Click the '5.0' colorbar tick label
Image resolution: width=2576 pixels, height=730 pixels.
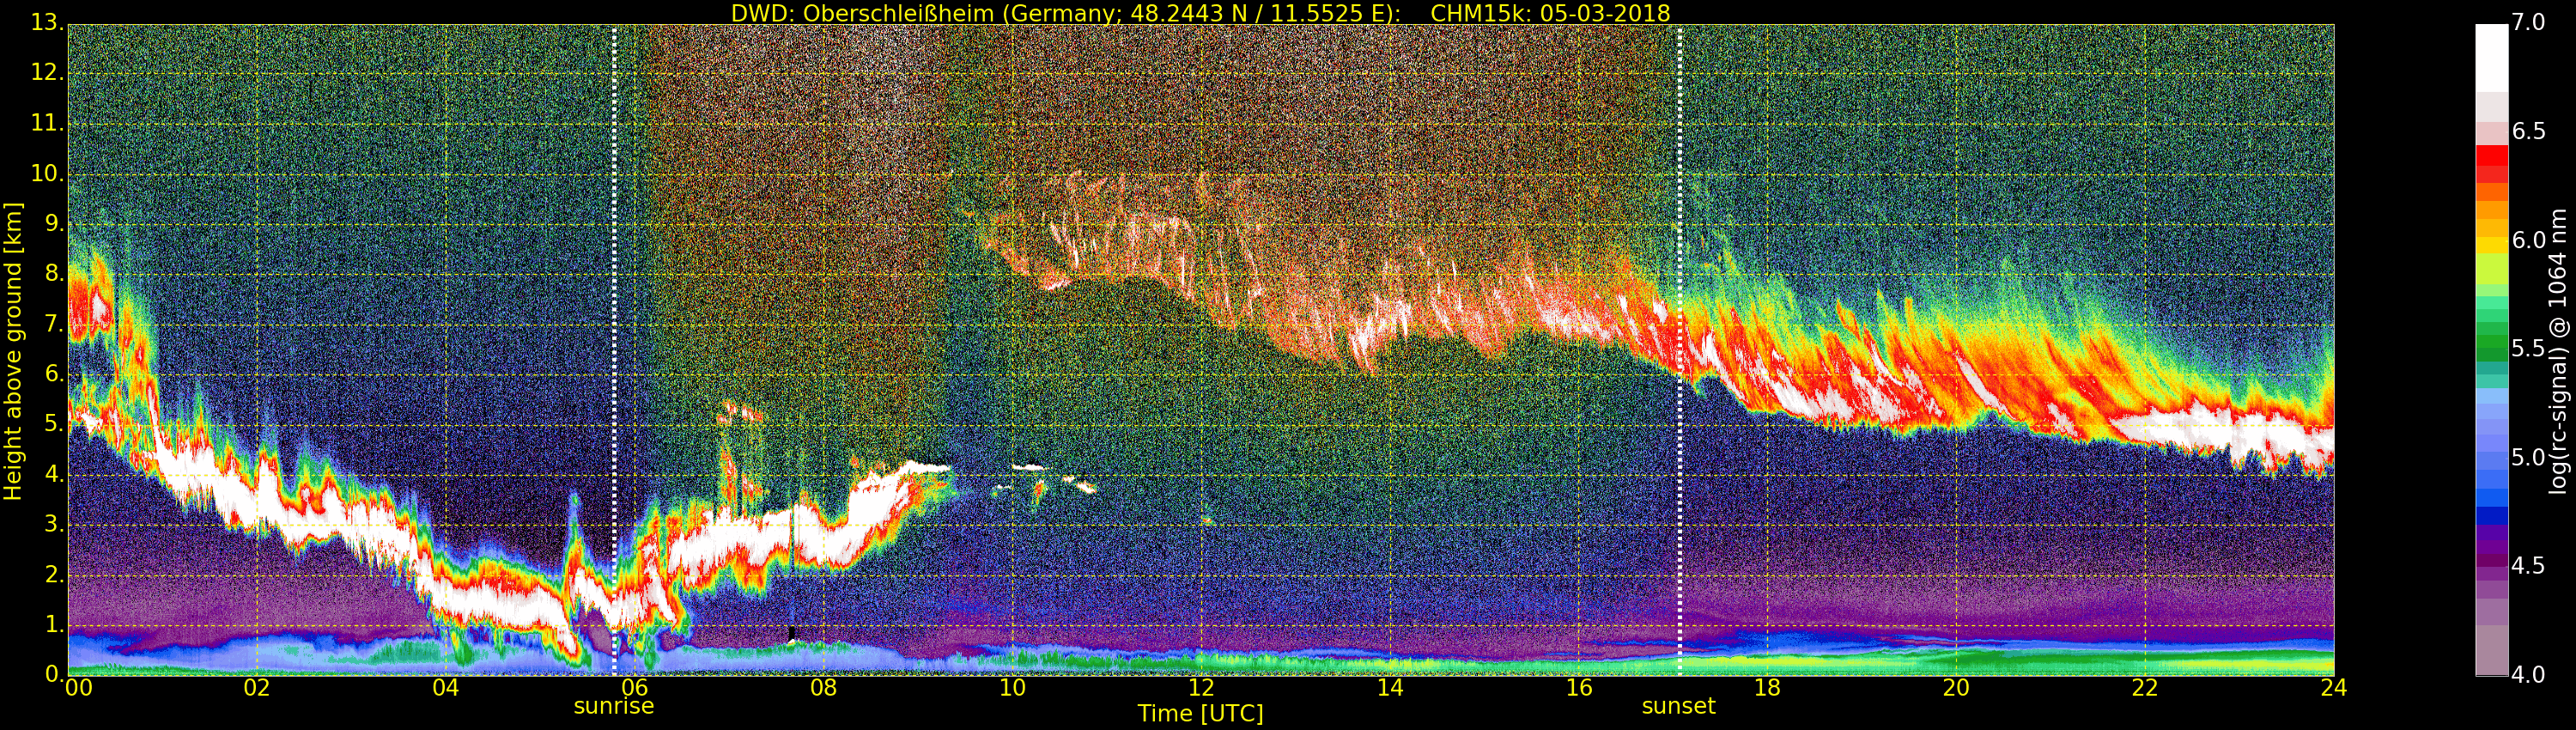tap(2528, 458)
